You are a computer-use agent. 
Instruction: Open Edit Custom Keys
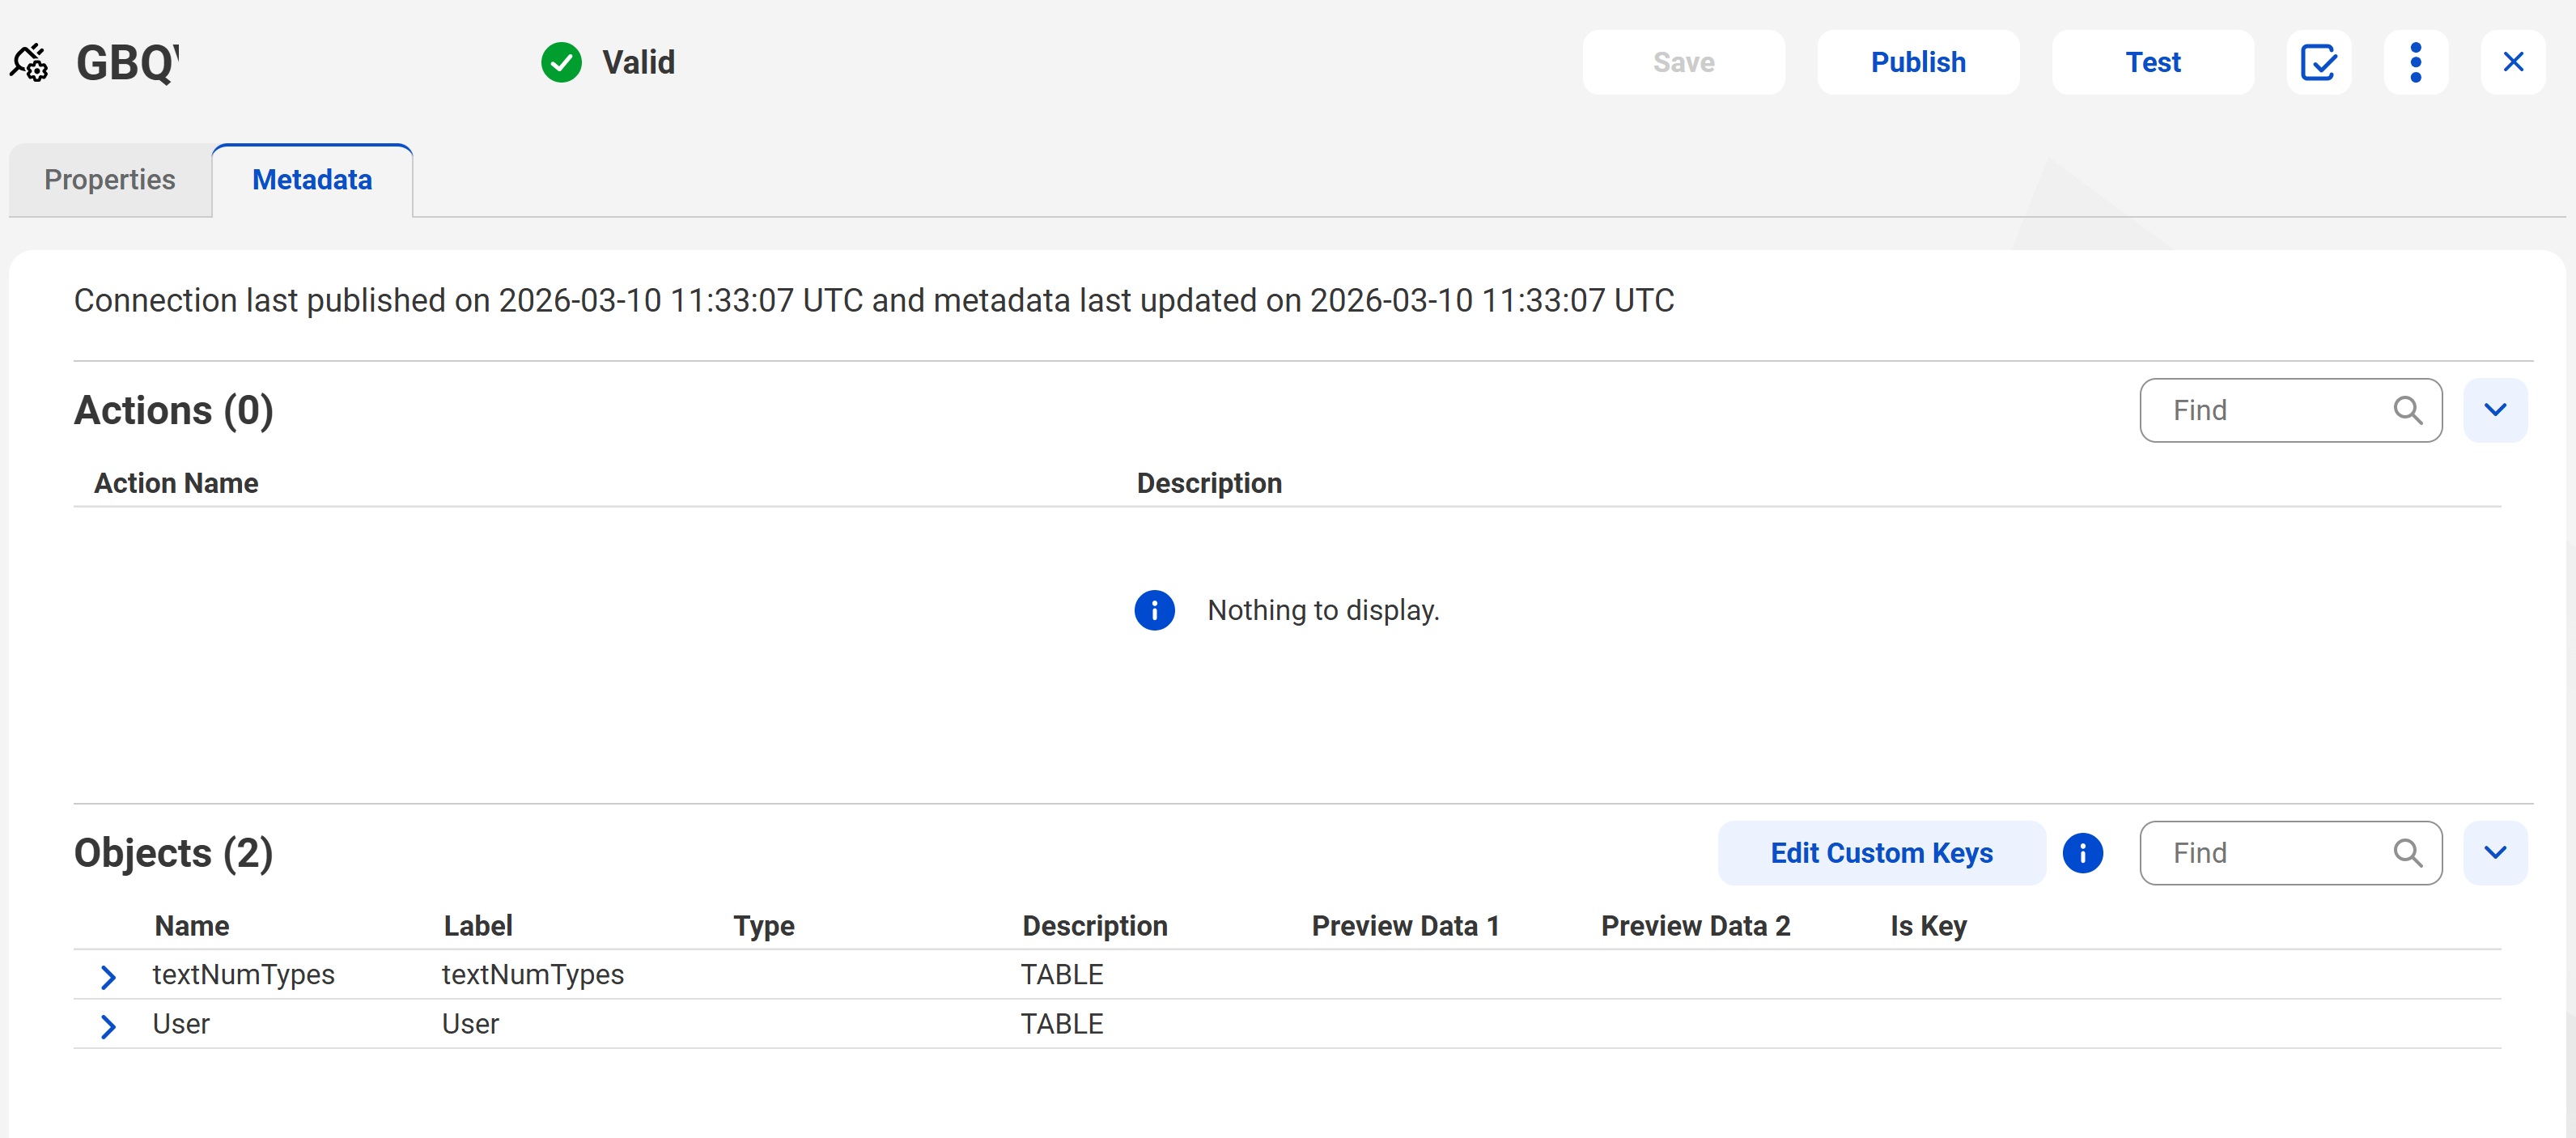(1881, 853)
